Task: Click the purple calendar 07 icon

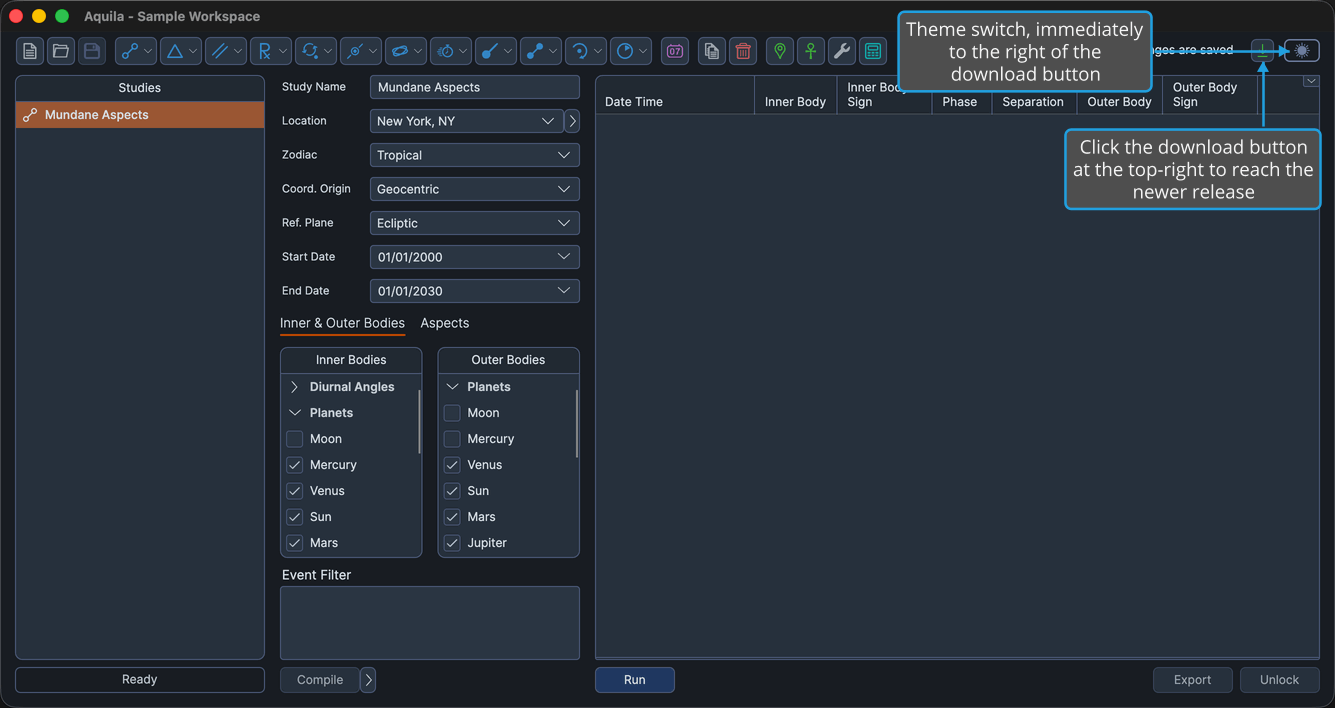Action: (675, 51)
